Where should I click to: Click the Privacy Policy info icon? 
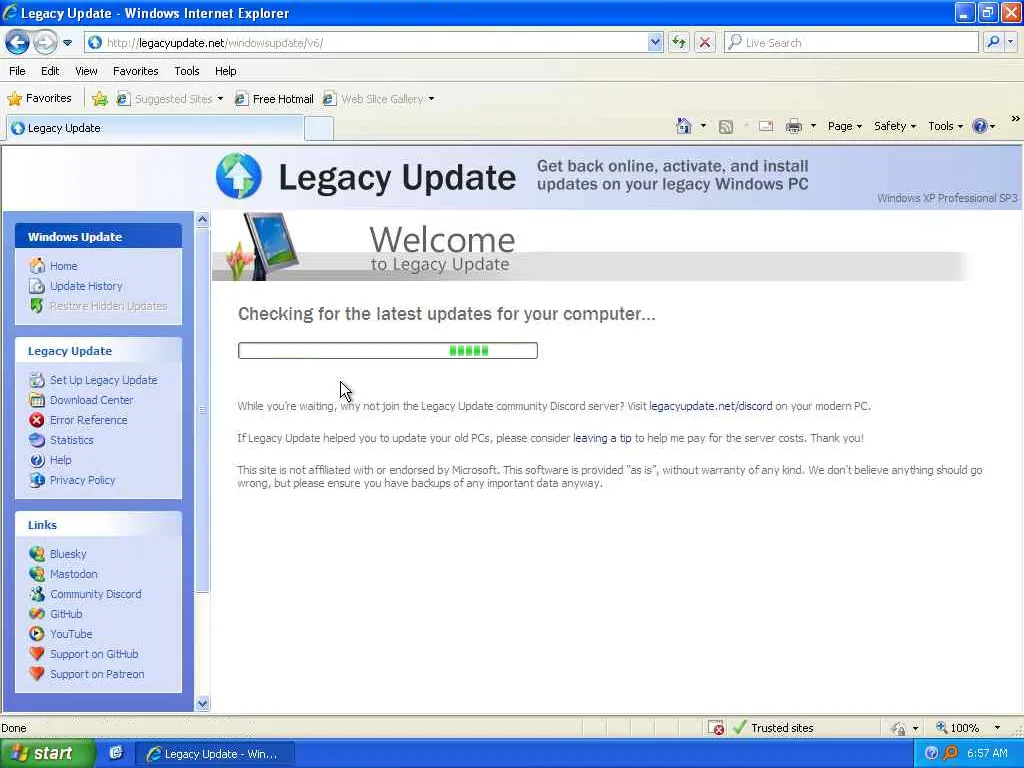37,481
